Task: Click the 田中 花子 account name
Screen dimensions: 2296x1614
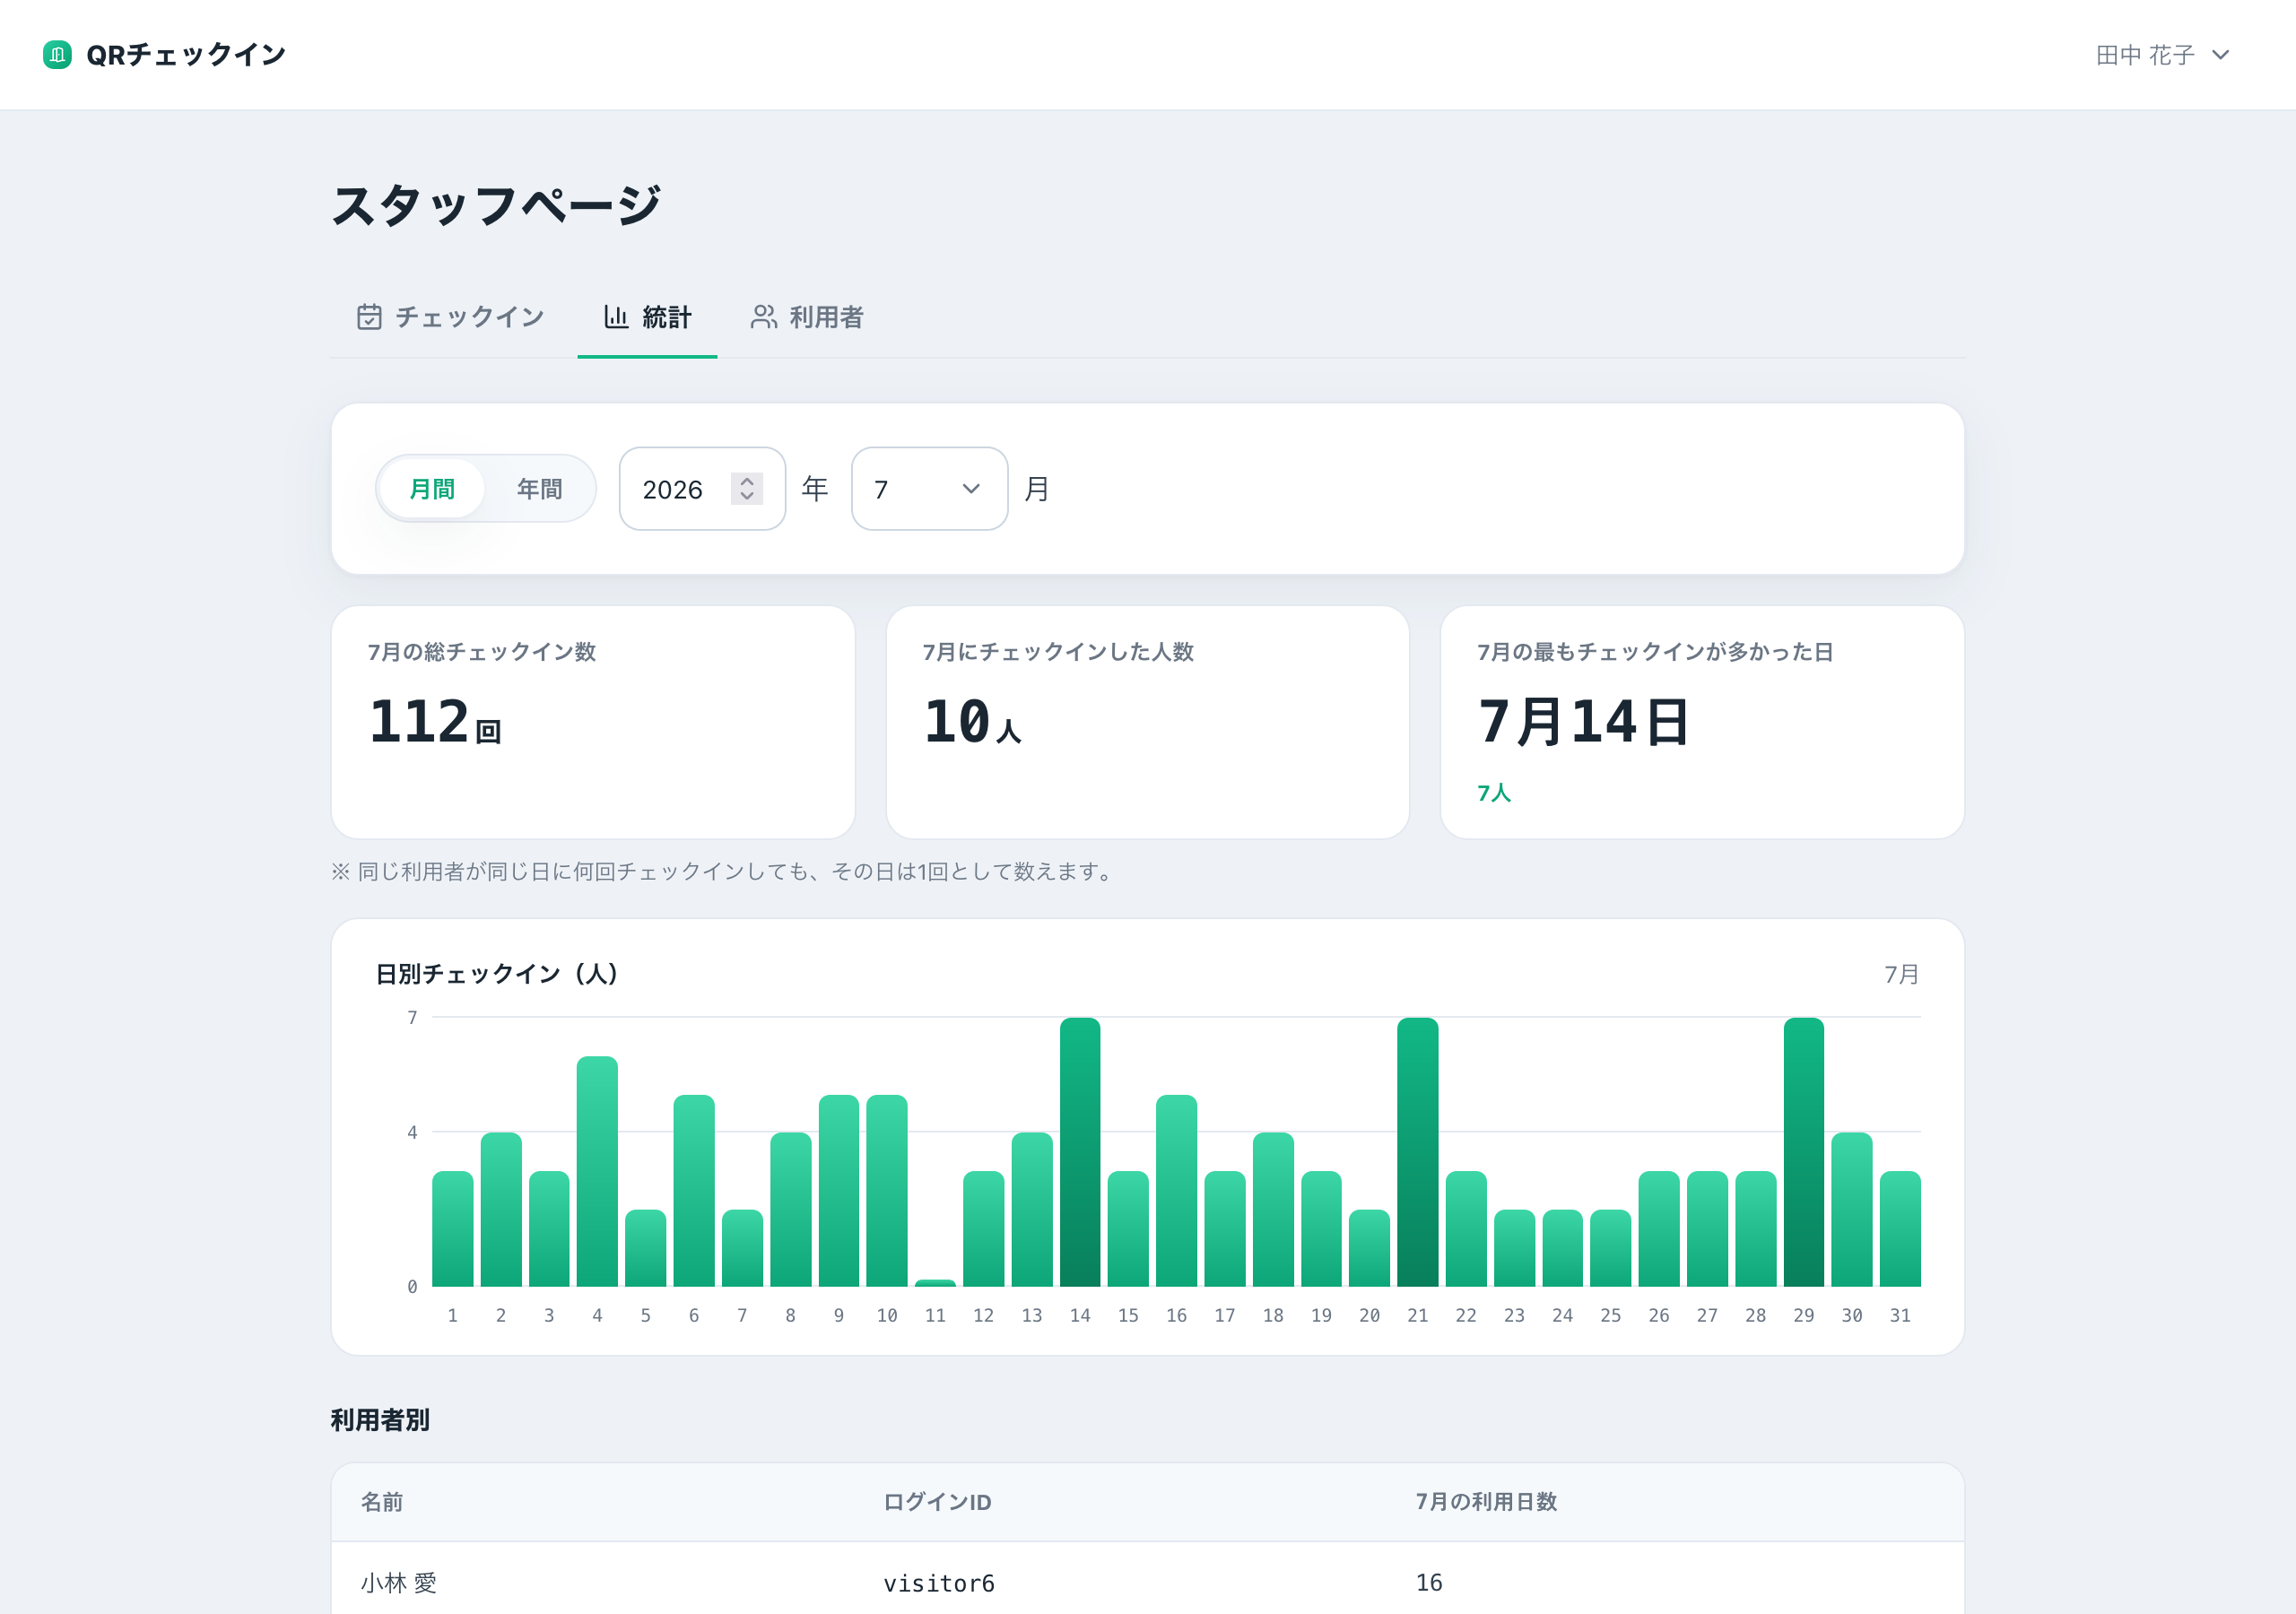Action: click(2145, 55)
